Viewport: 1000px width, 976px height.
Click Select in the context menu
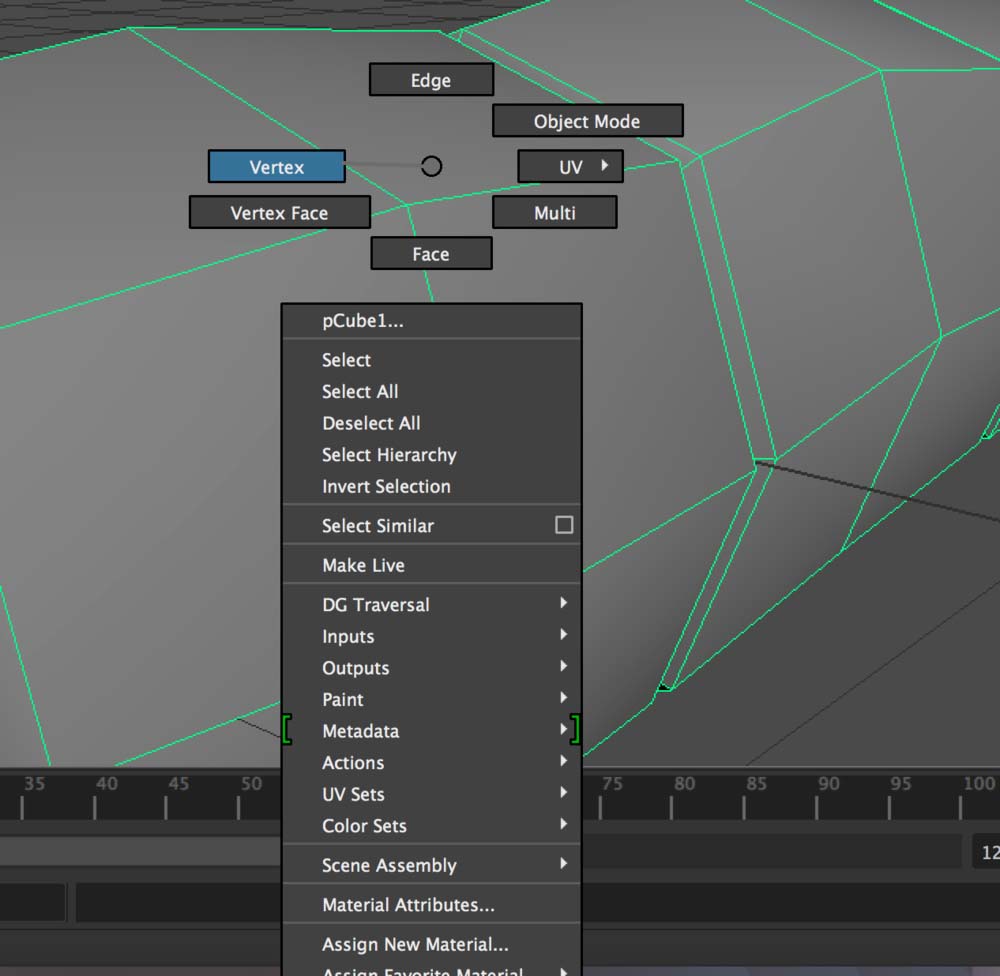[x=432, y=360]
